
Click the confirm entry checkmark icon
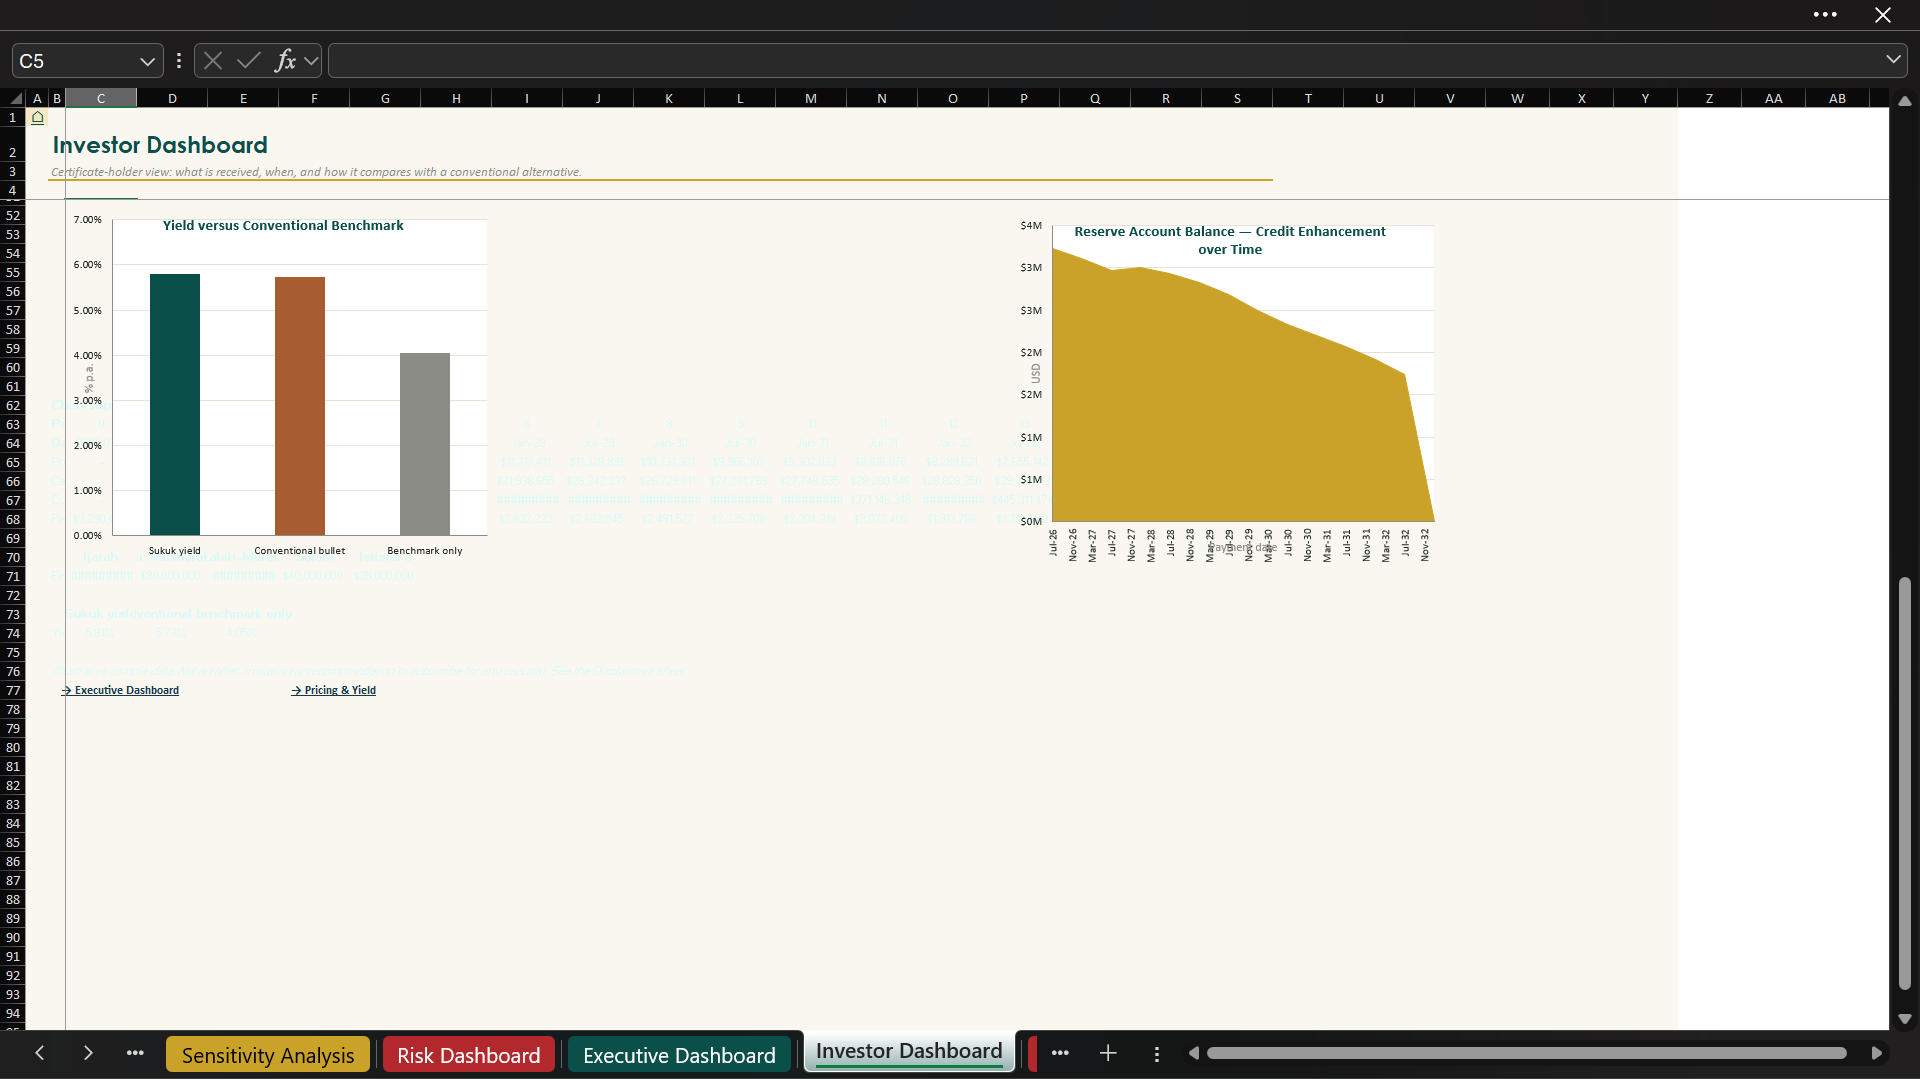pyautogui.click(x=249, y=61)
